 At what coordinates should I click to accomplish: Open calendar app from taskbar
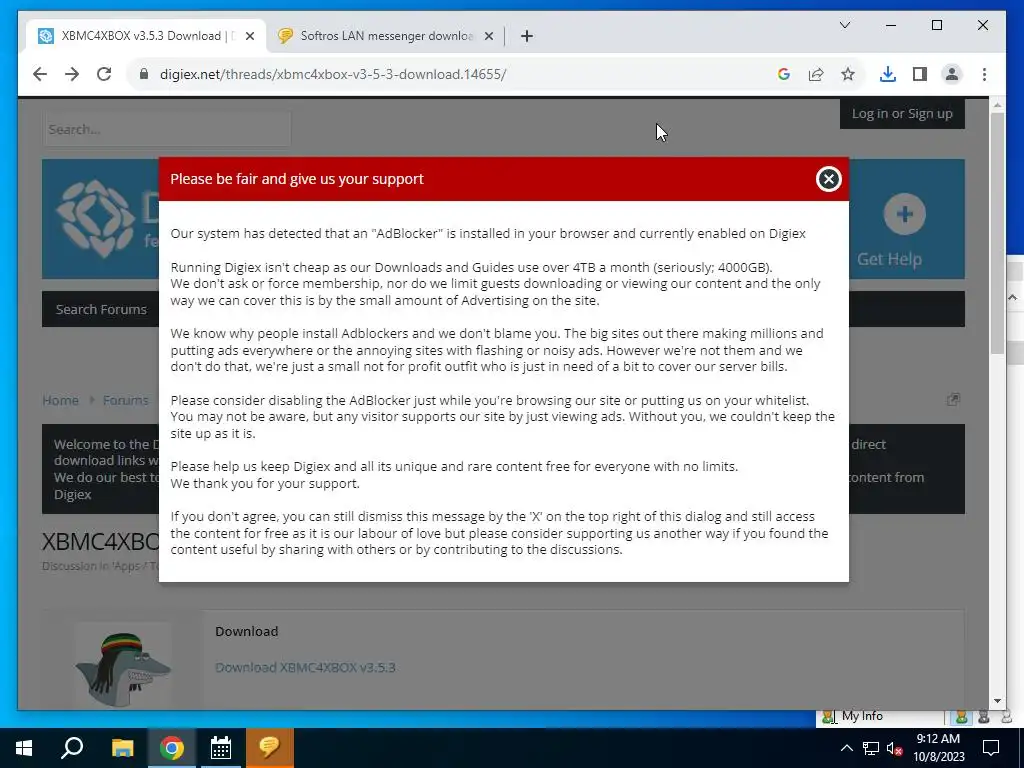(221, 748)
